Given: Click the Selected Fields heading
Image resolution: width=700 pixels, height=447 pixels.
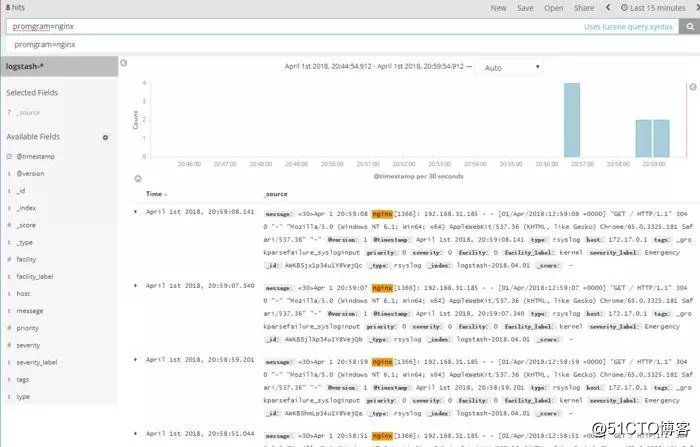Looking at the screenshot, I should tap(32, 93).
